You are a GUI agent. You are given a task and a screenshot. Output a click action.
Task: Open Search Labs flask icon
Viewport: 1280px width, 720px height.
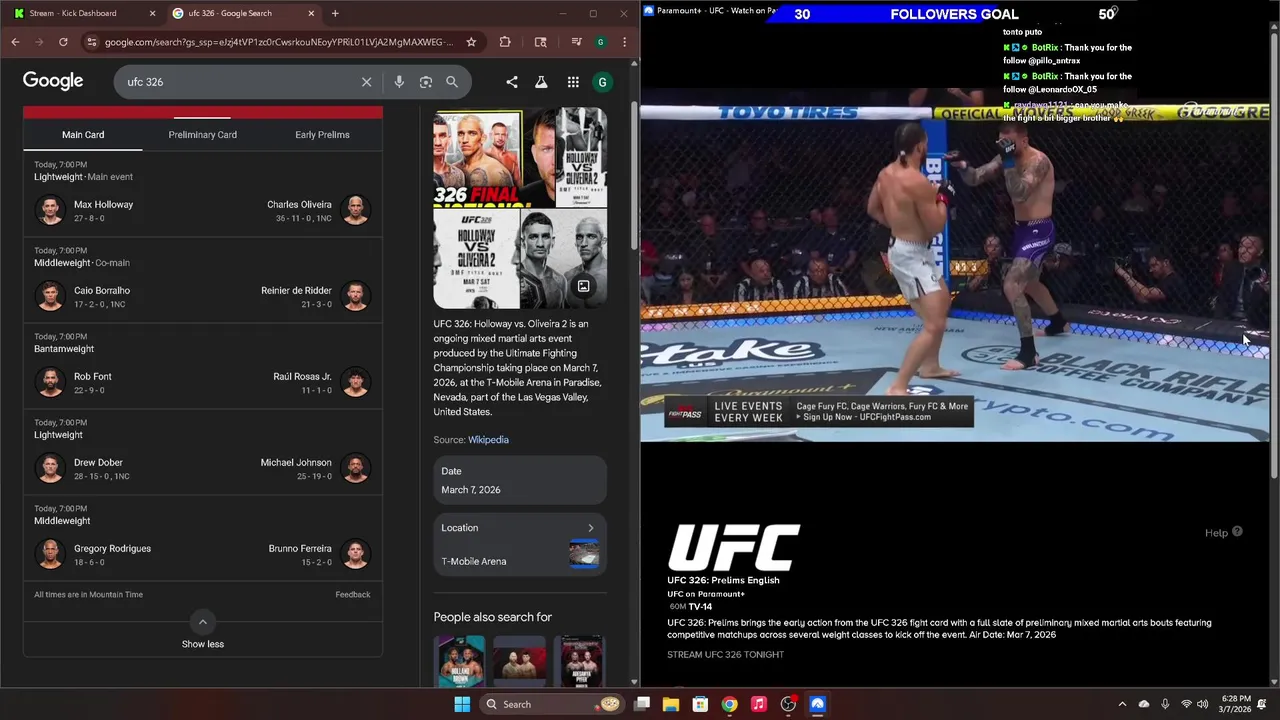pos(541,82)
